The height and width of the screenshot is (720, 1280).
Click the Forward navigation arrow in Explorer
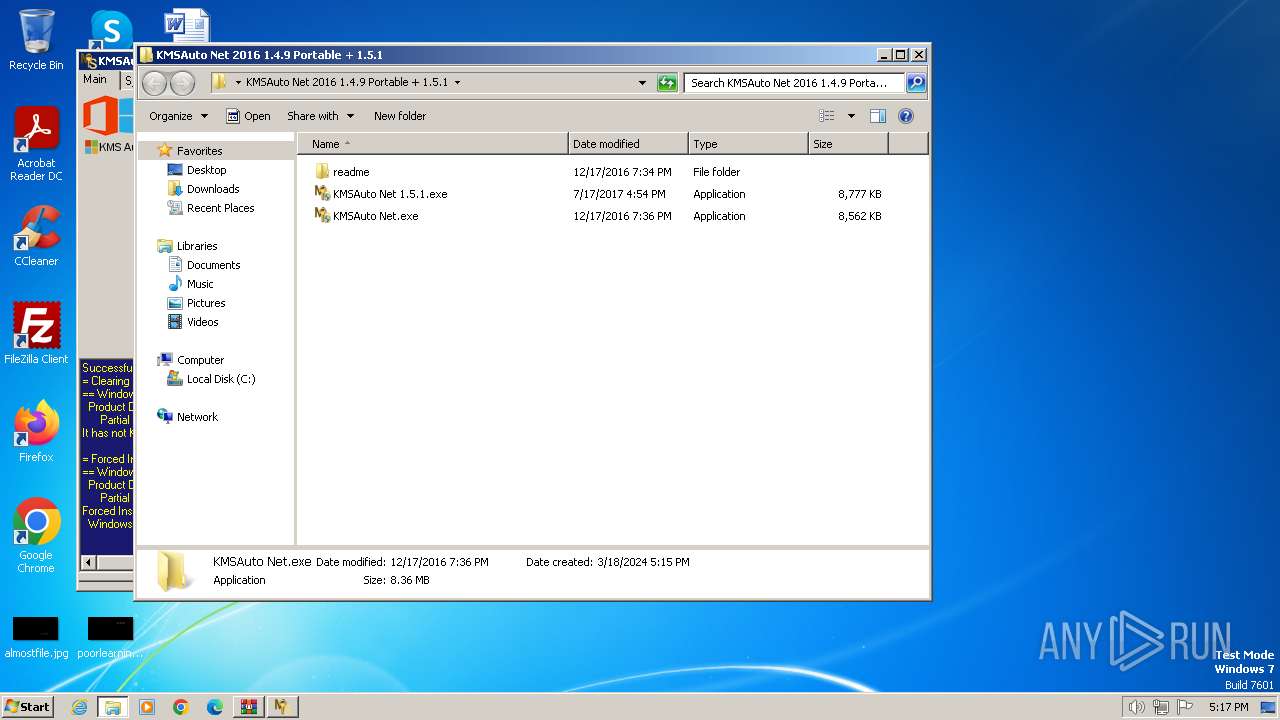tap(182, 83)
